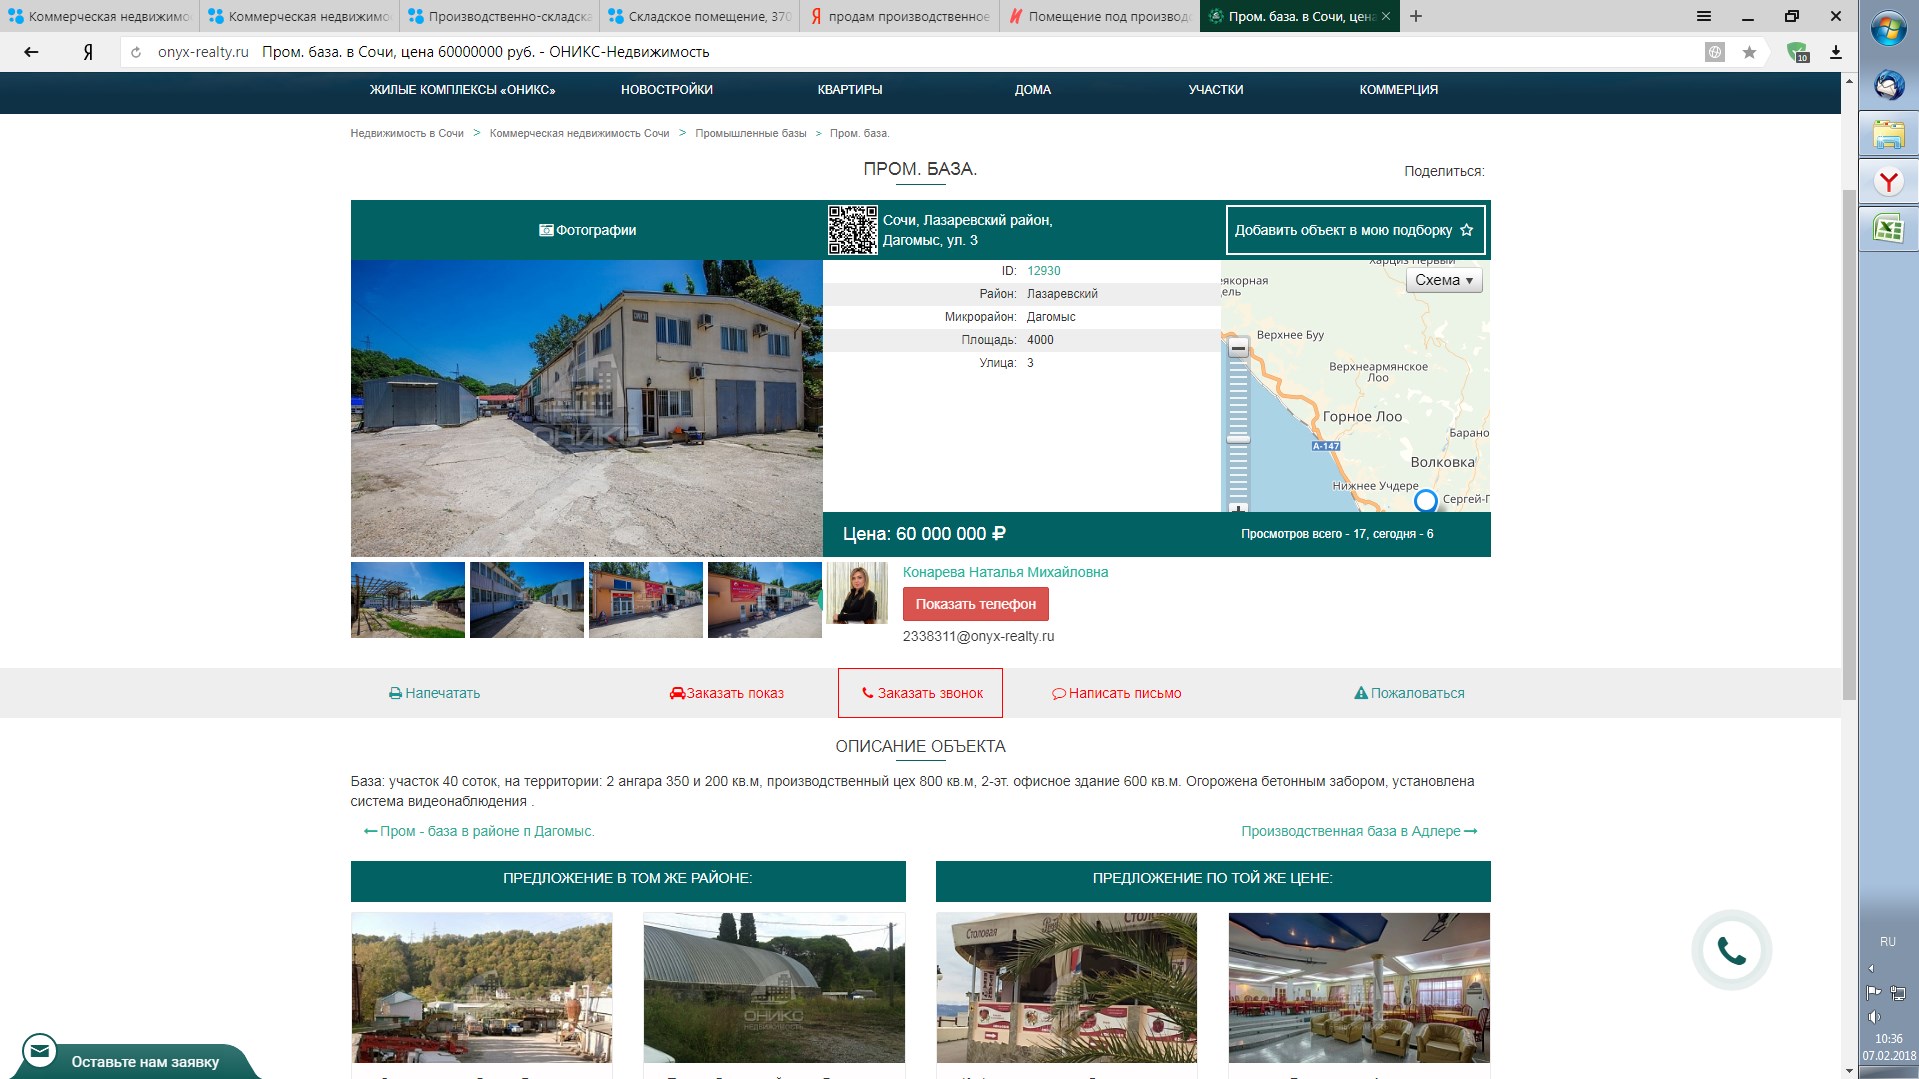Click 'Заказать звонок' button
This screenshot has height=1079, width=1919.
coord(920,693)
